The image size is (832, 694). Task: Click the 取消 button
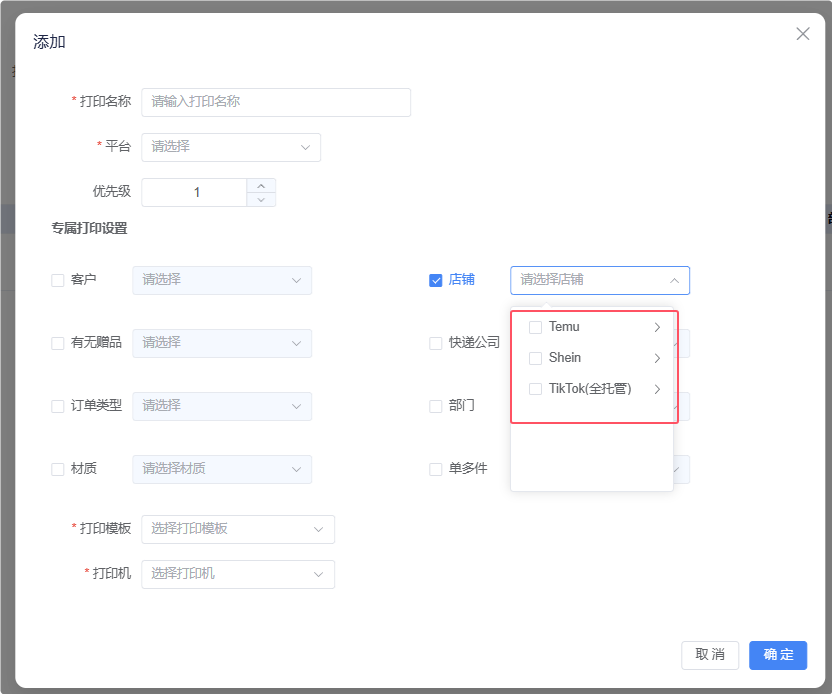[710, 655]
